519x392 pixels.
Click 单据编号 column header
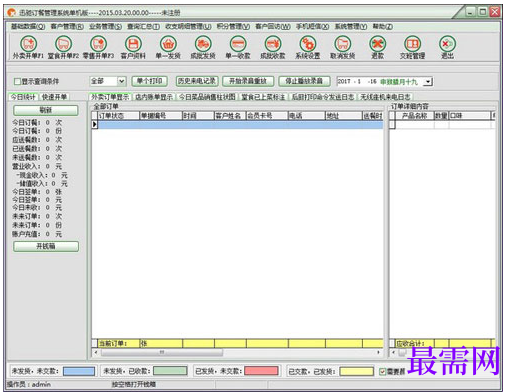tap(161, 116)
